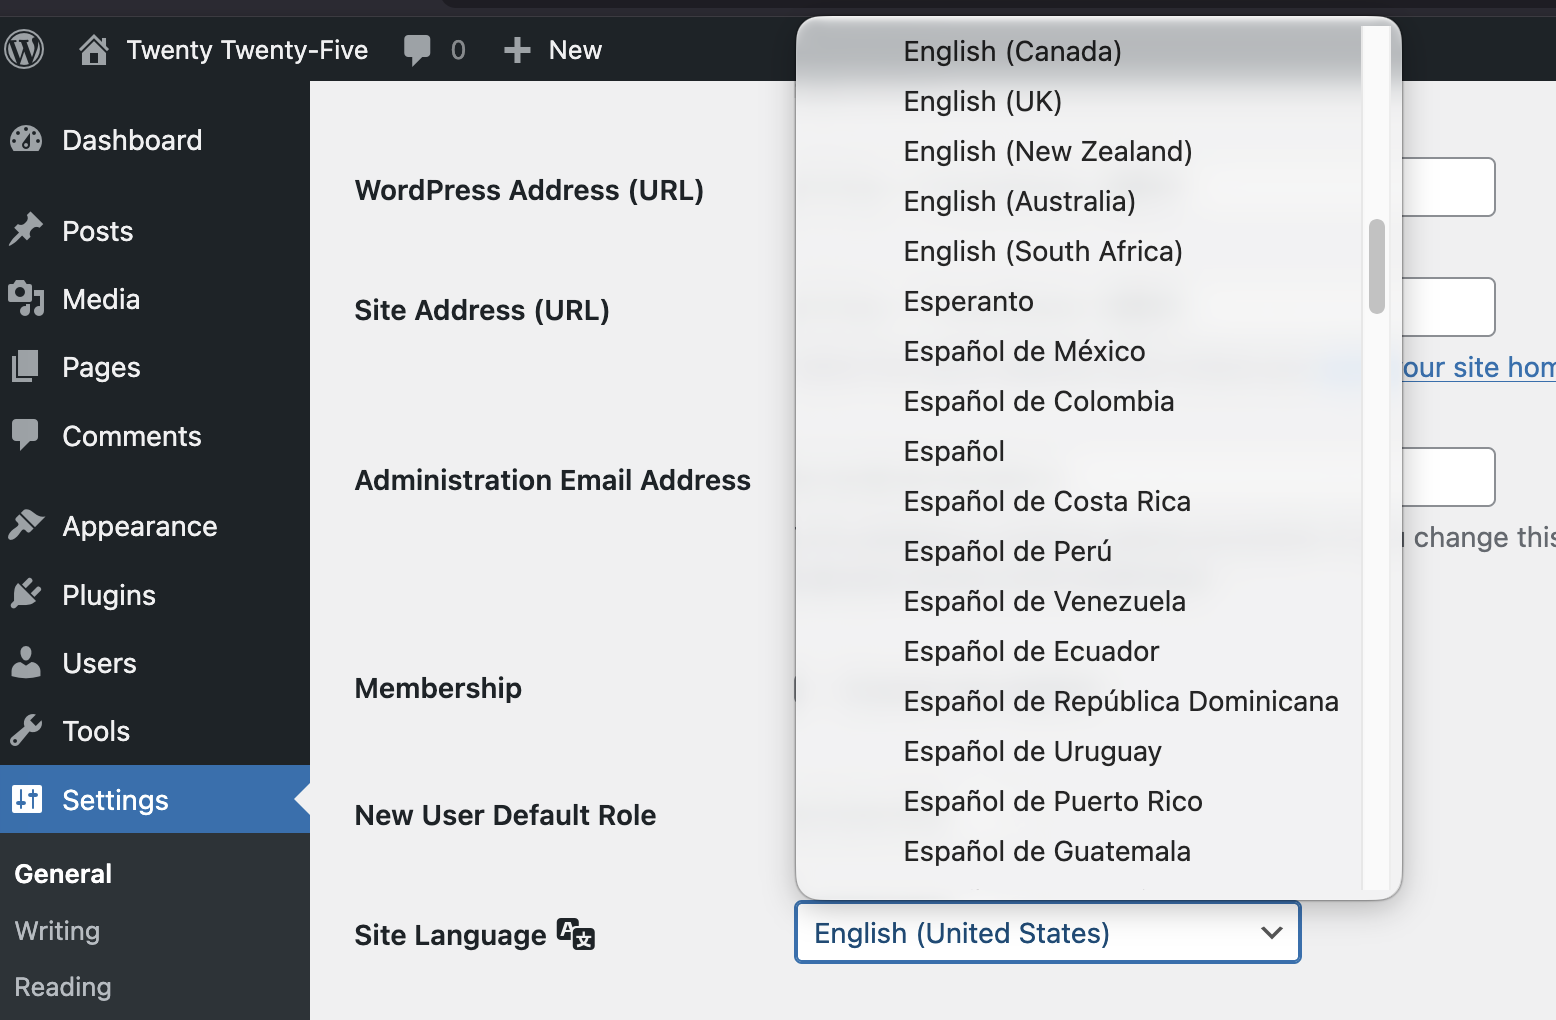Click the Users person icon in sidebar
Image resolution: width=1556 pixels, height=1020 pixels.
(27, 662)
